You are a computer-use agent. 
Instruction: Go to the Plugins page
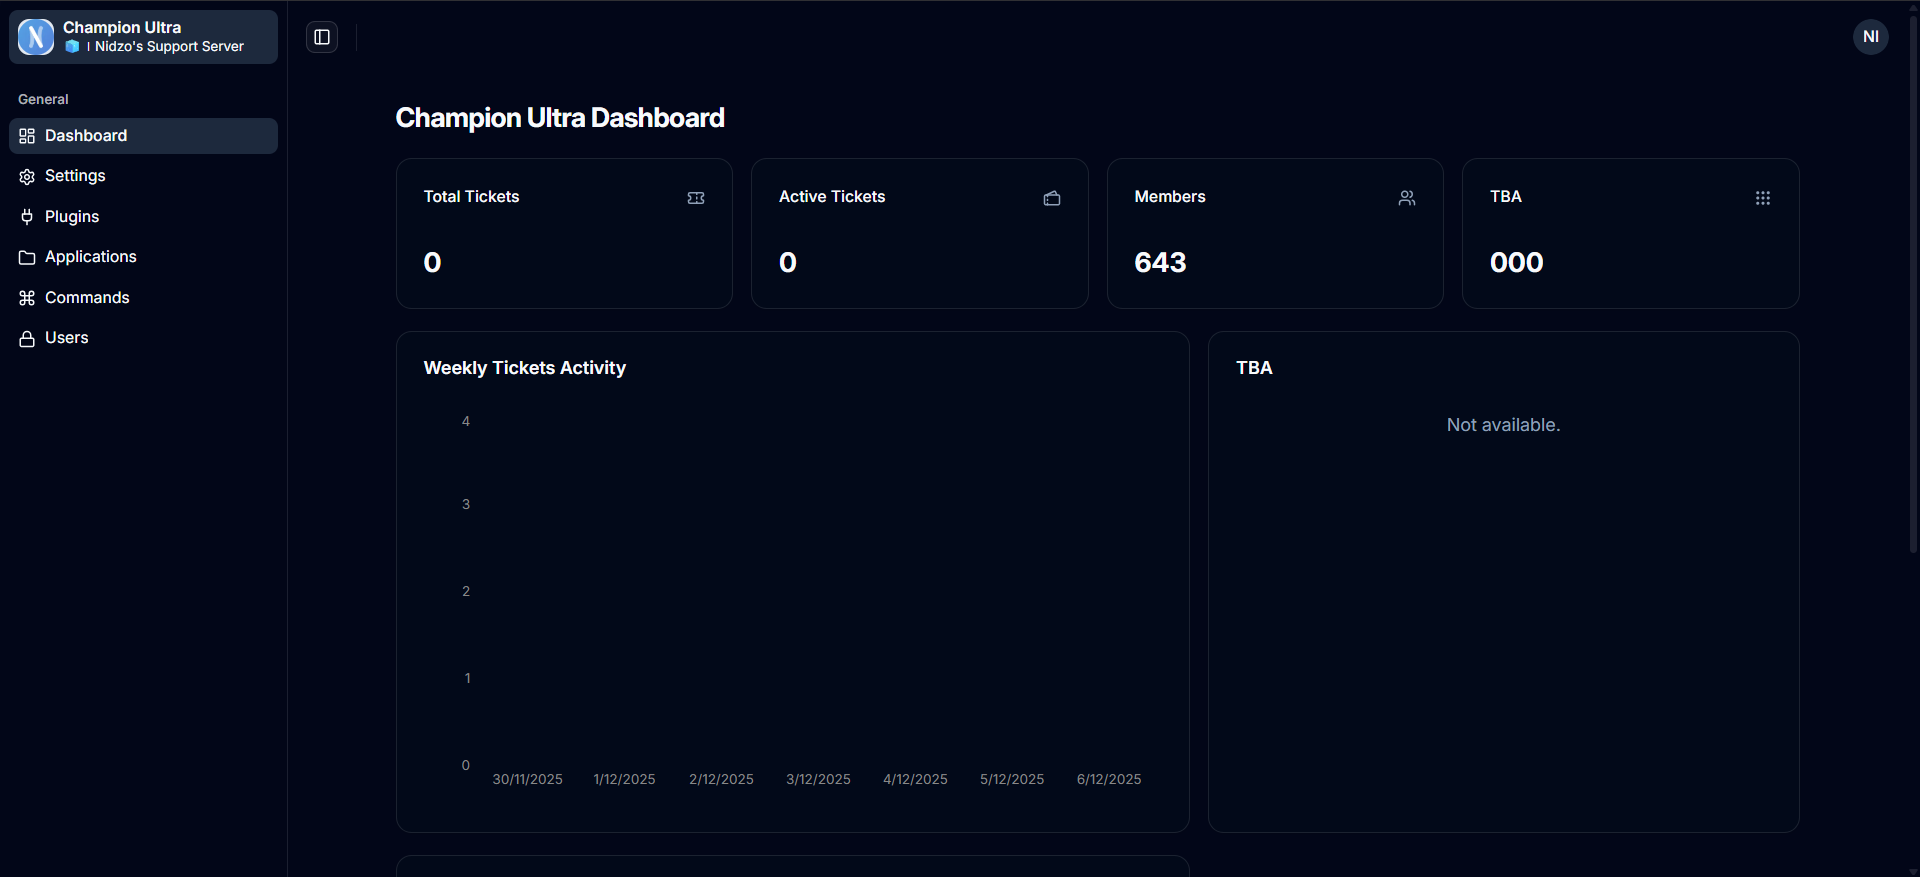coord(72,217)
